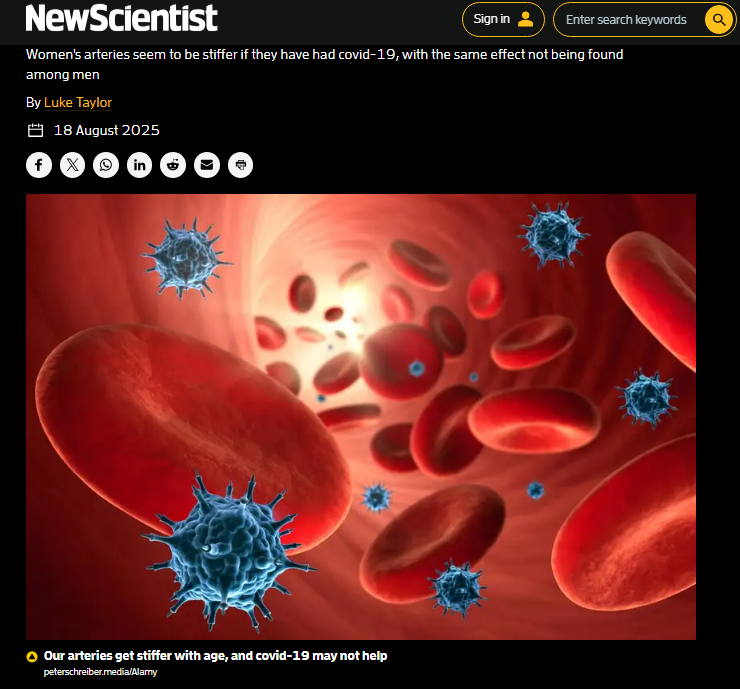Viewport: 740px width, 689px height.
Task: Focus the Enter search keywords field
Action: point(627,19)
